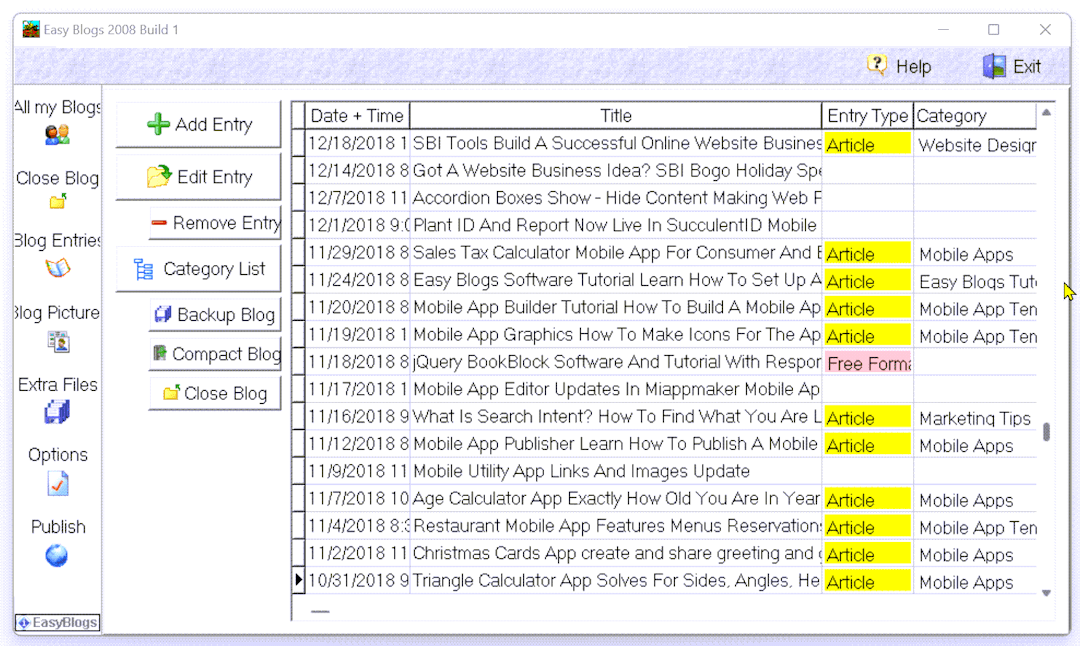Image resolution: width=1080 pixels, height=646 pixels.
Task: Select the 'Plant ID And Report Now Live' entry
Action: [616, 225]
